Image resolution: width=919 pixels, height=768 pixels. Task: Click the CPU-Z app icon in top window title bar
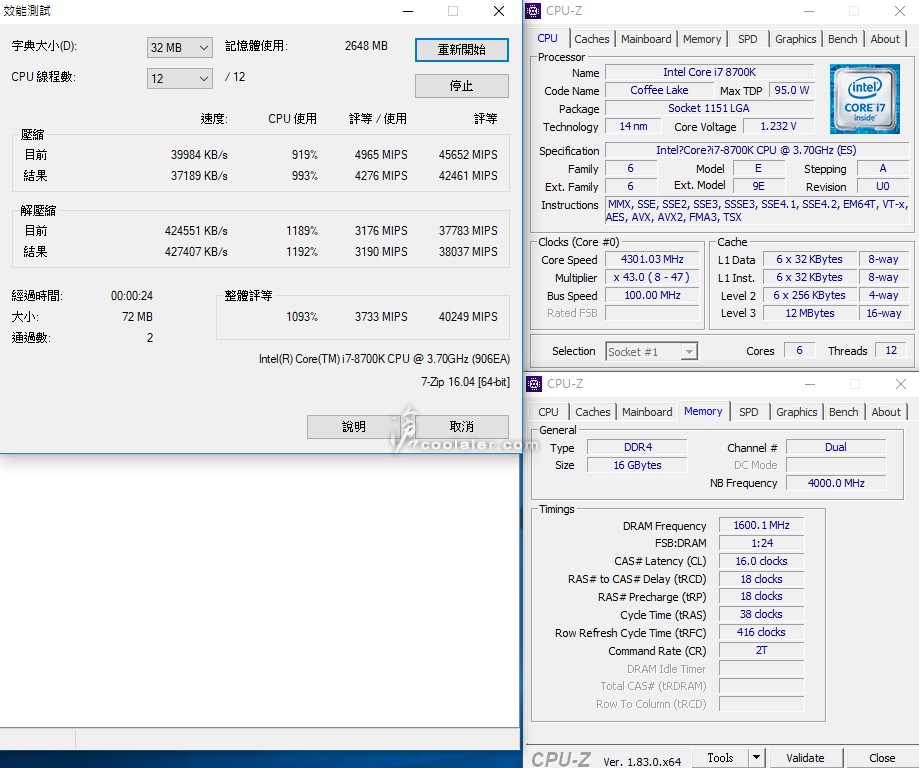coord(533,11)
